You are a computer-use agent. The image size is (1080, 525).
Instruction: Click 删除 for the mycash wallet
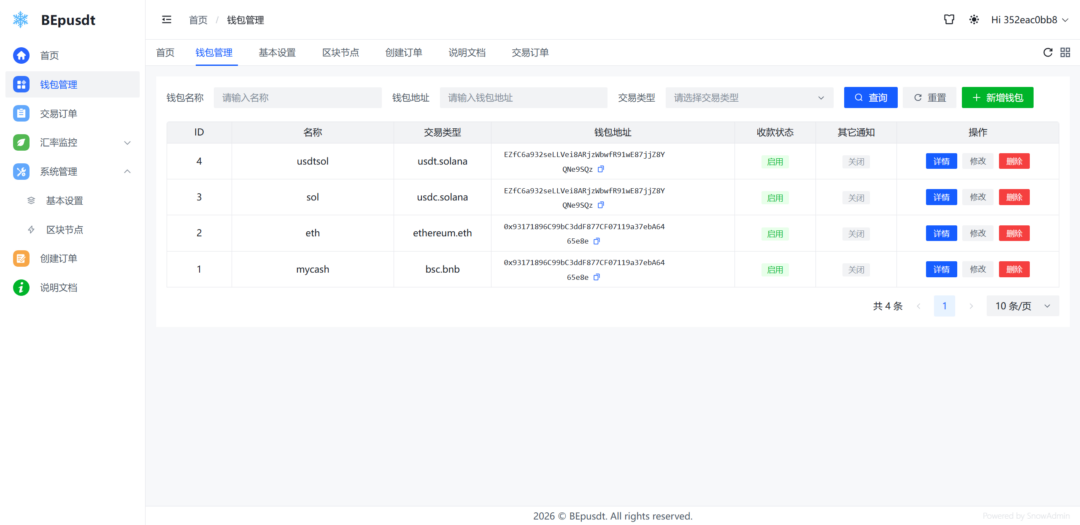pos(1015,269)
